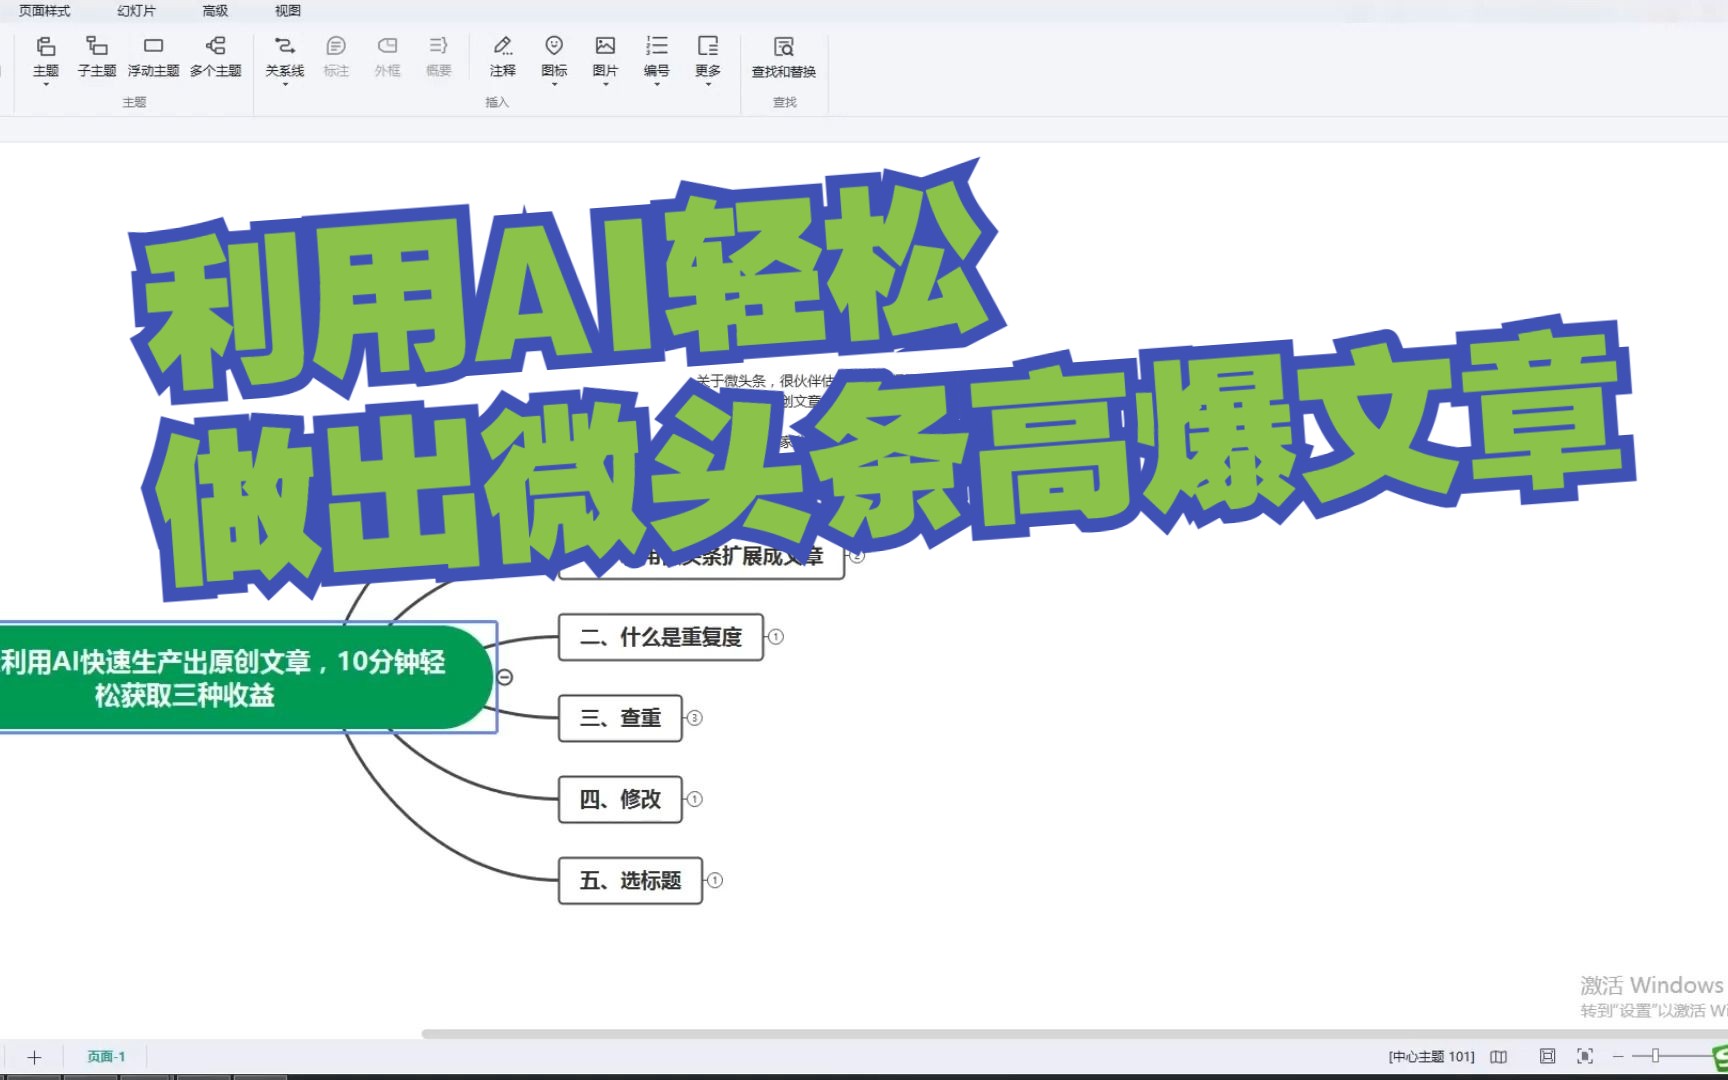Add a new page with plus button
This screenshot has width=1728, height=1080.
[x=34, y=1057]
